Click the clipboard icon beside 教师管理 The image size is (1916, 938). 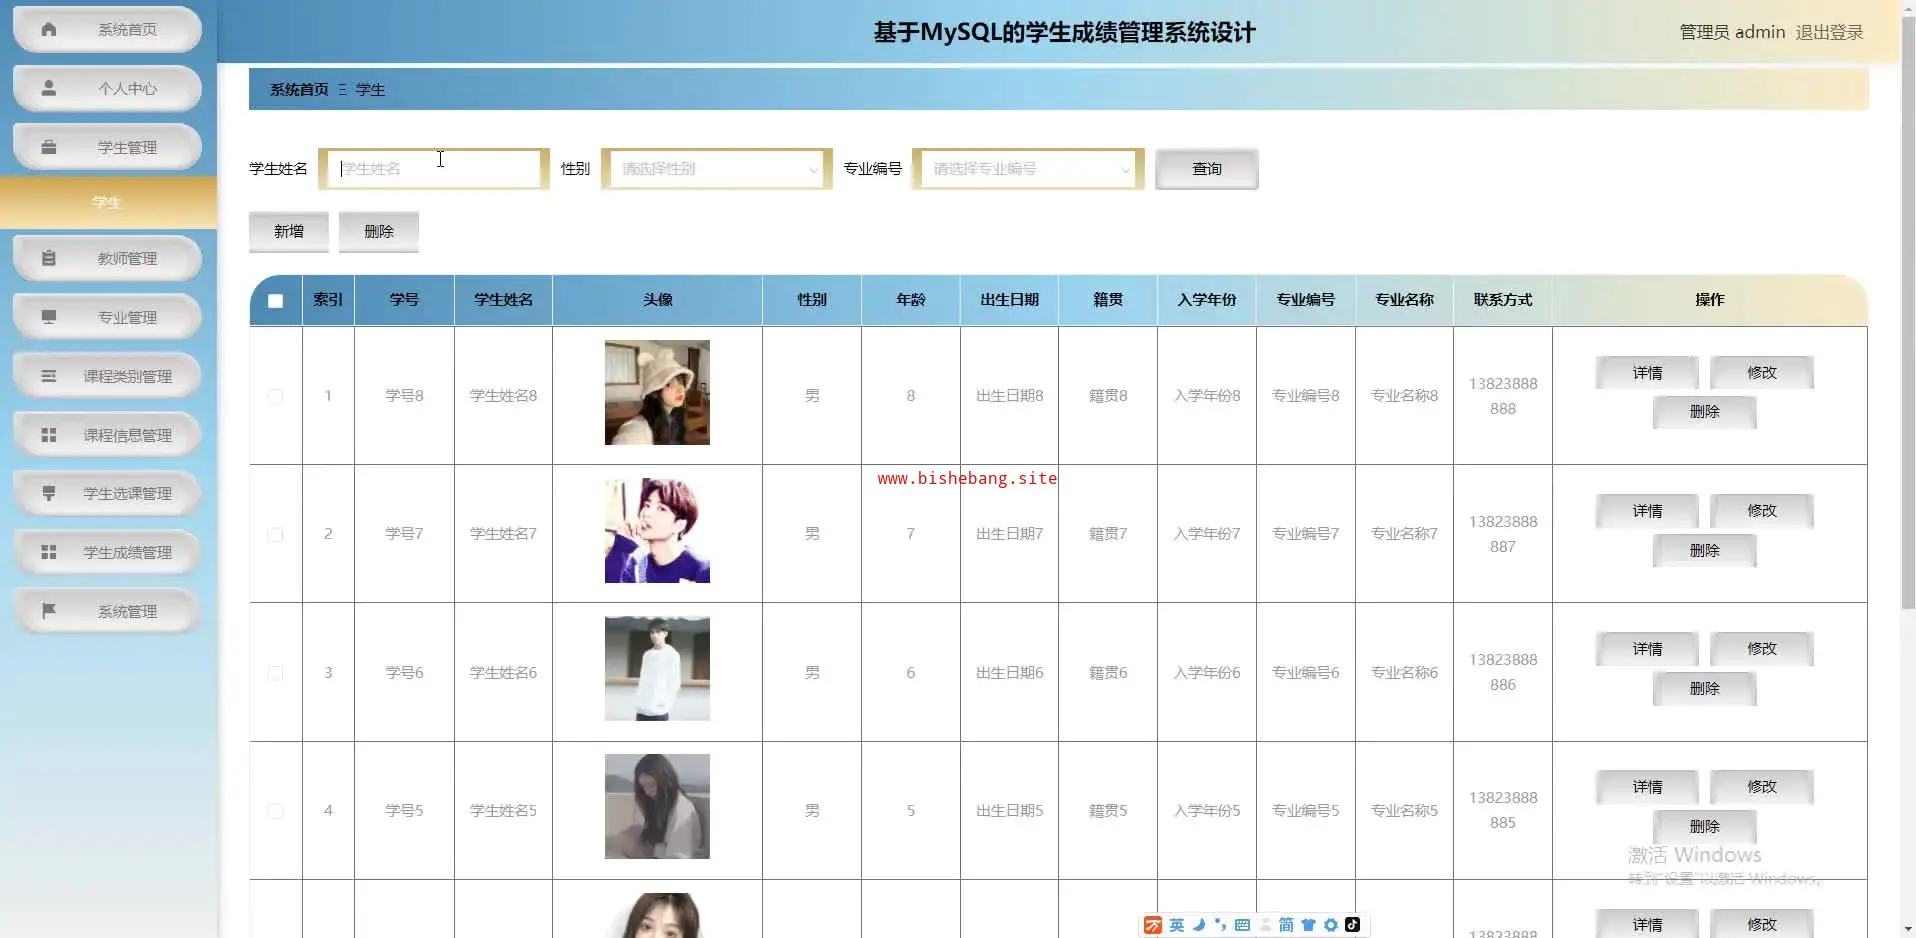(48, 258)
